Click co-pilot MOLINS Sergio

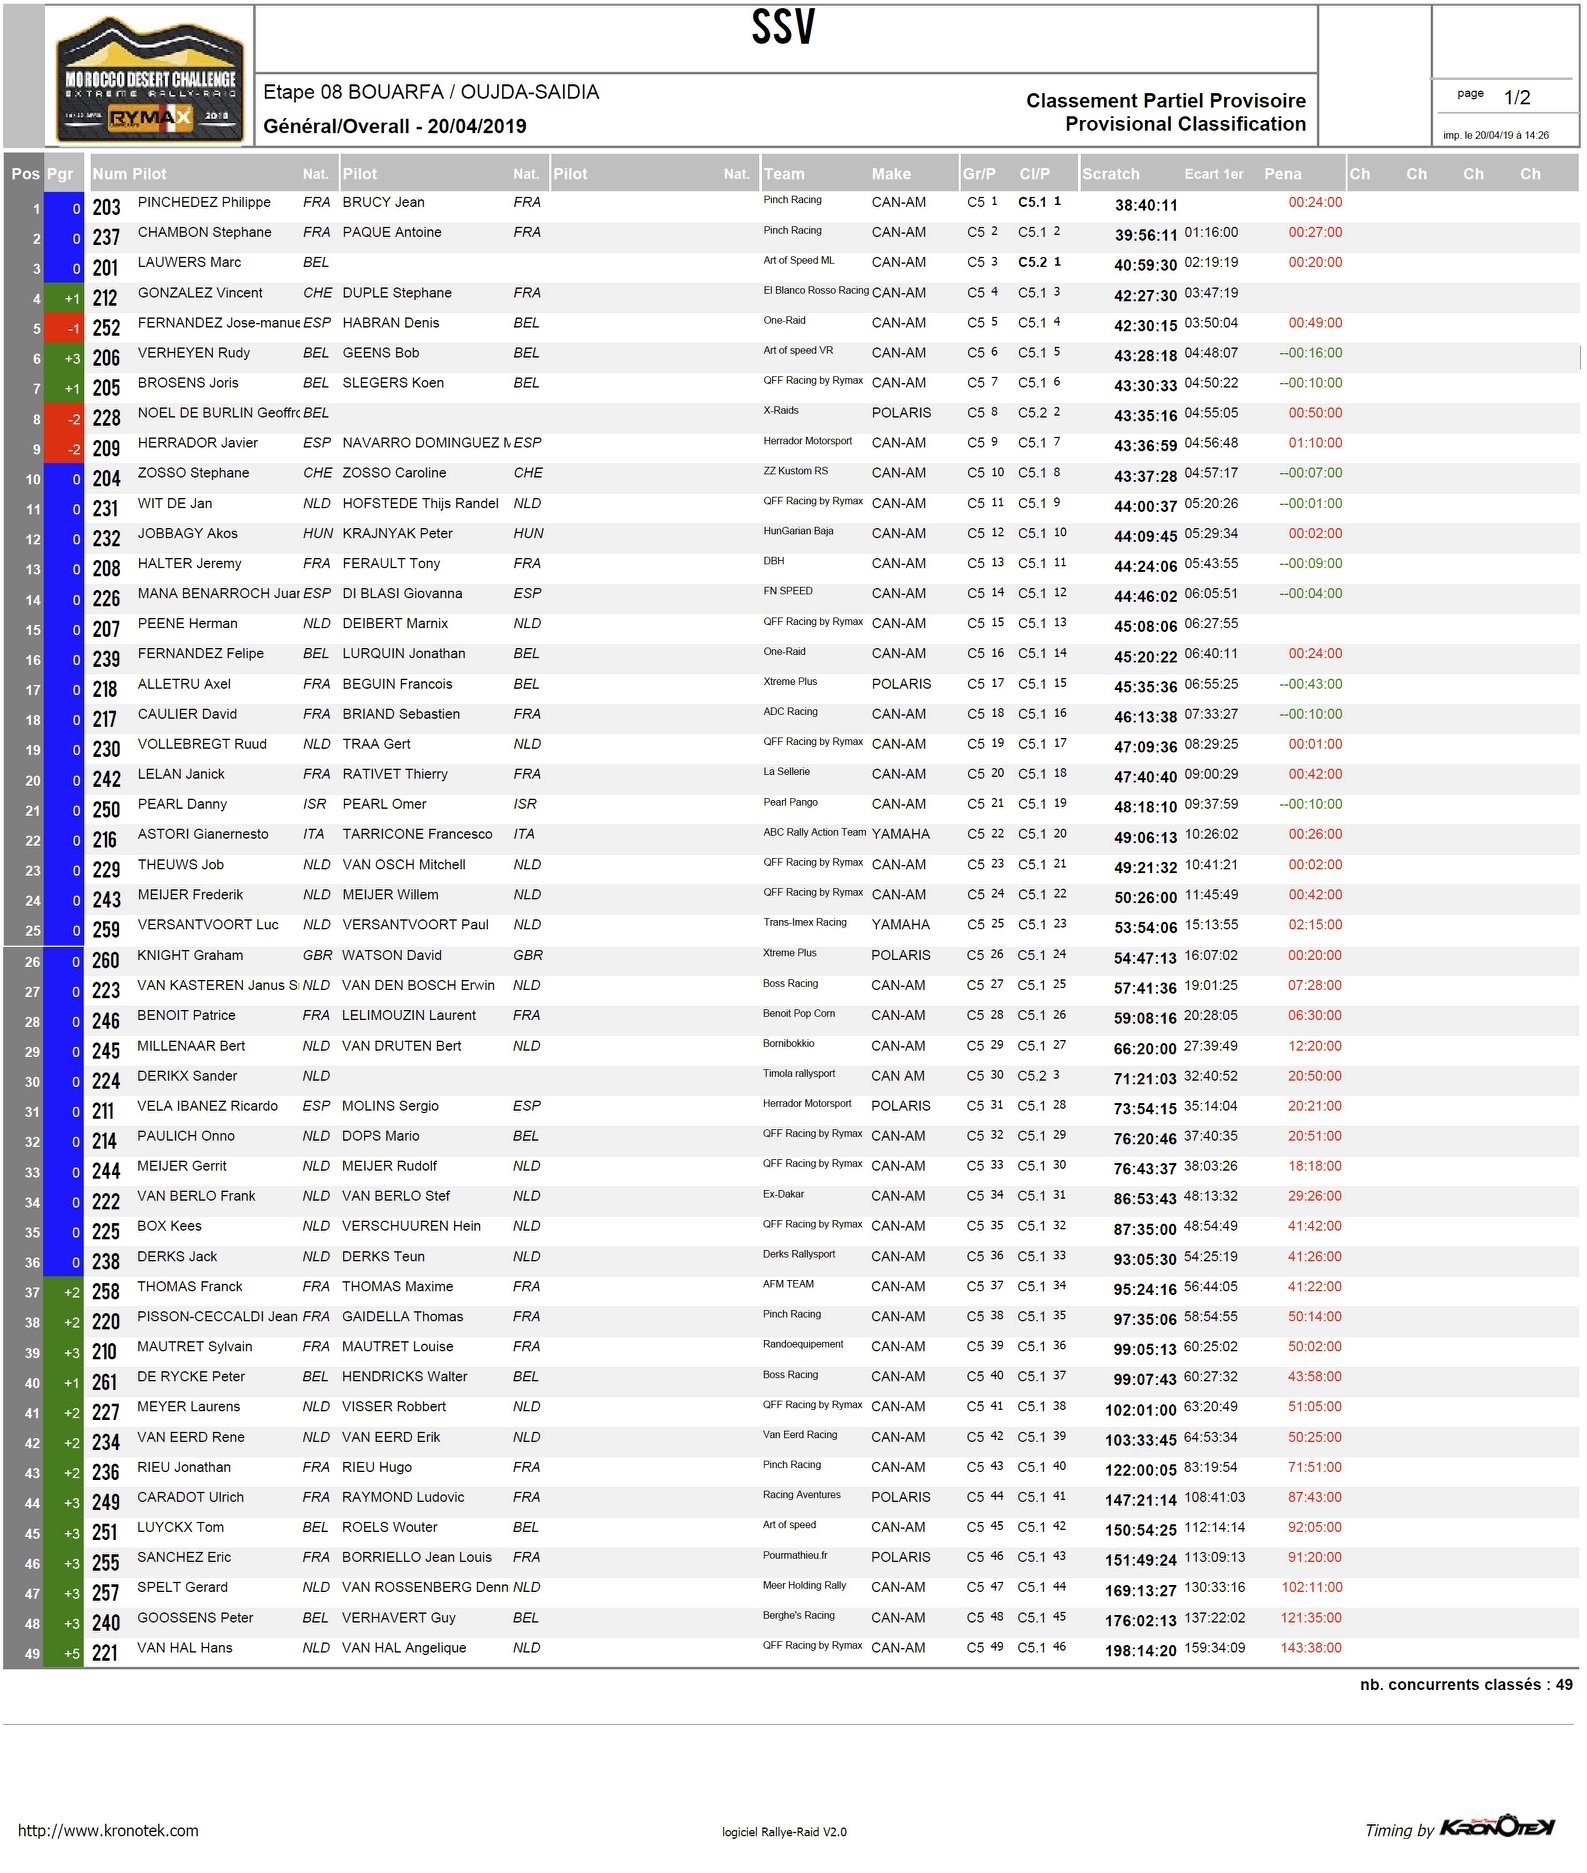(x=390, y=1106)
